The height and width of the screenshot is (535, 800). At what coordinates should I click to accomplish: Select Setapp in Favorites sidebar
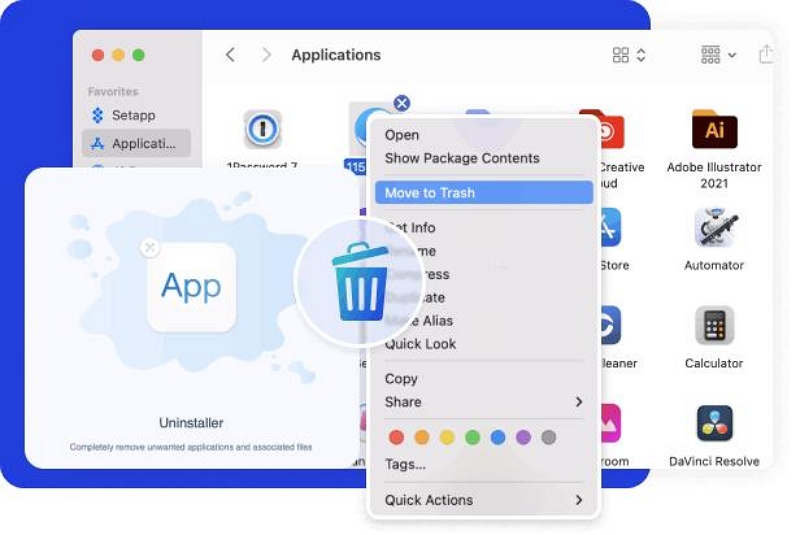[x=136, y=115]
